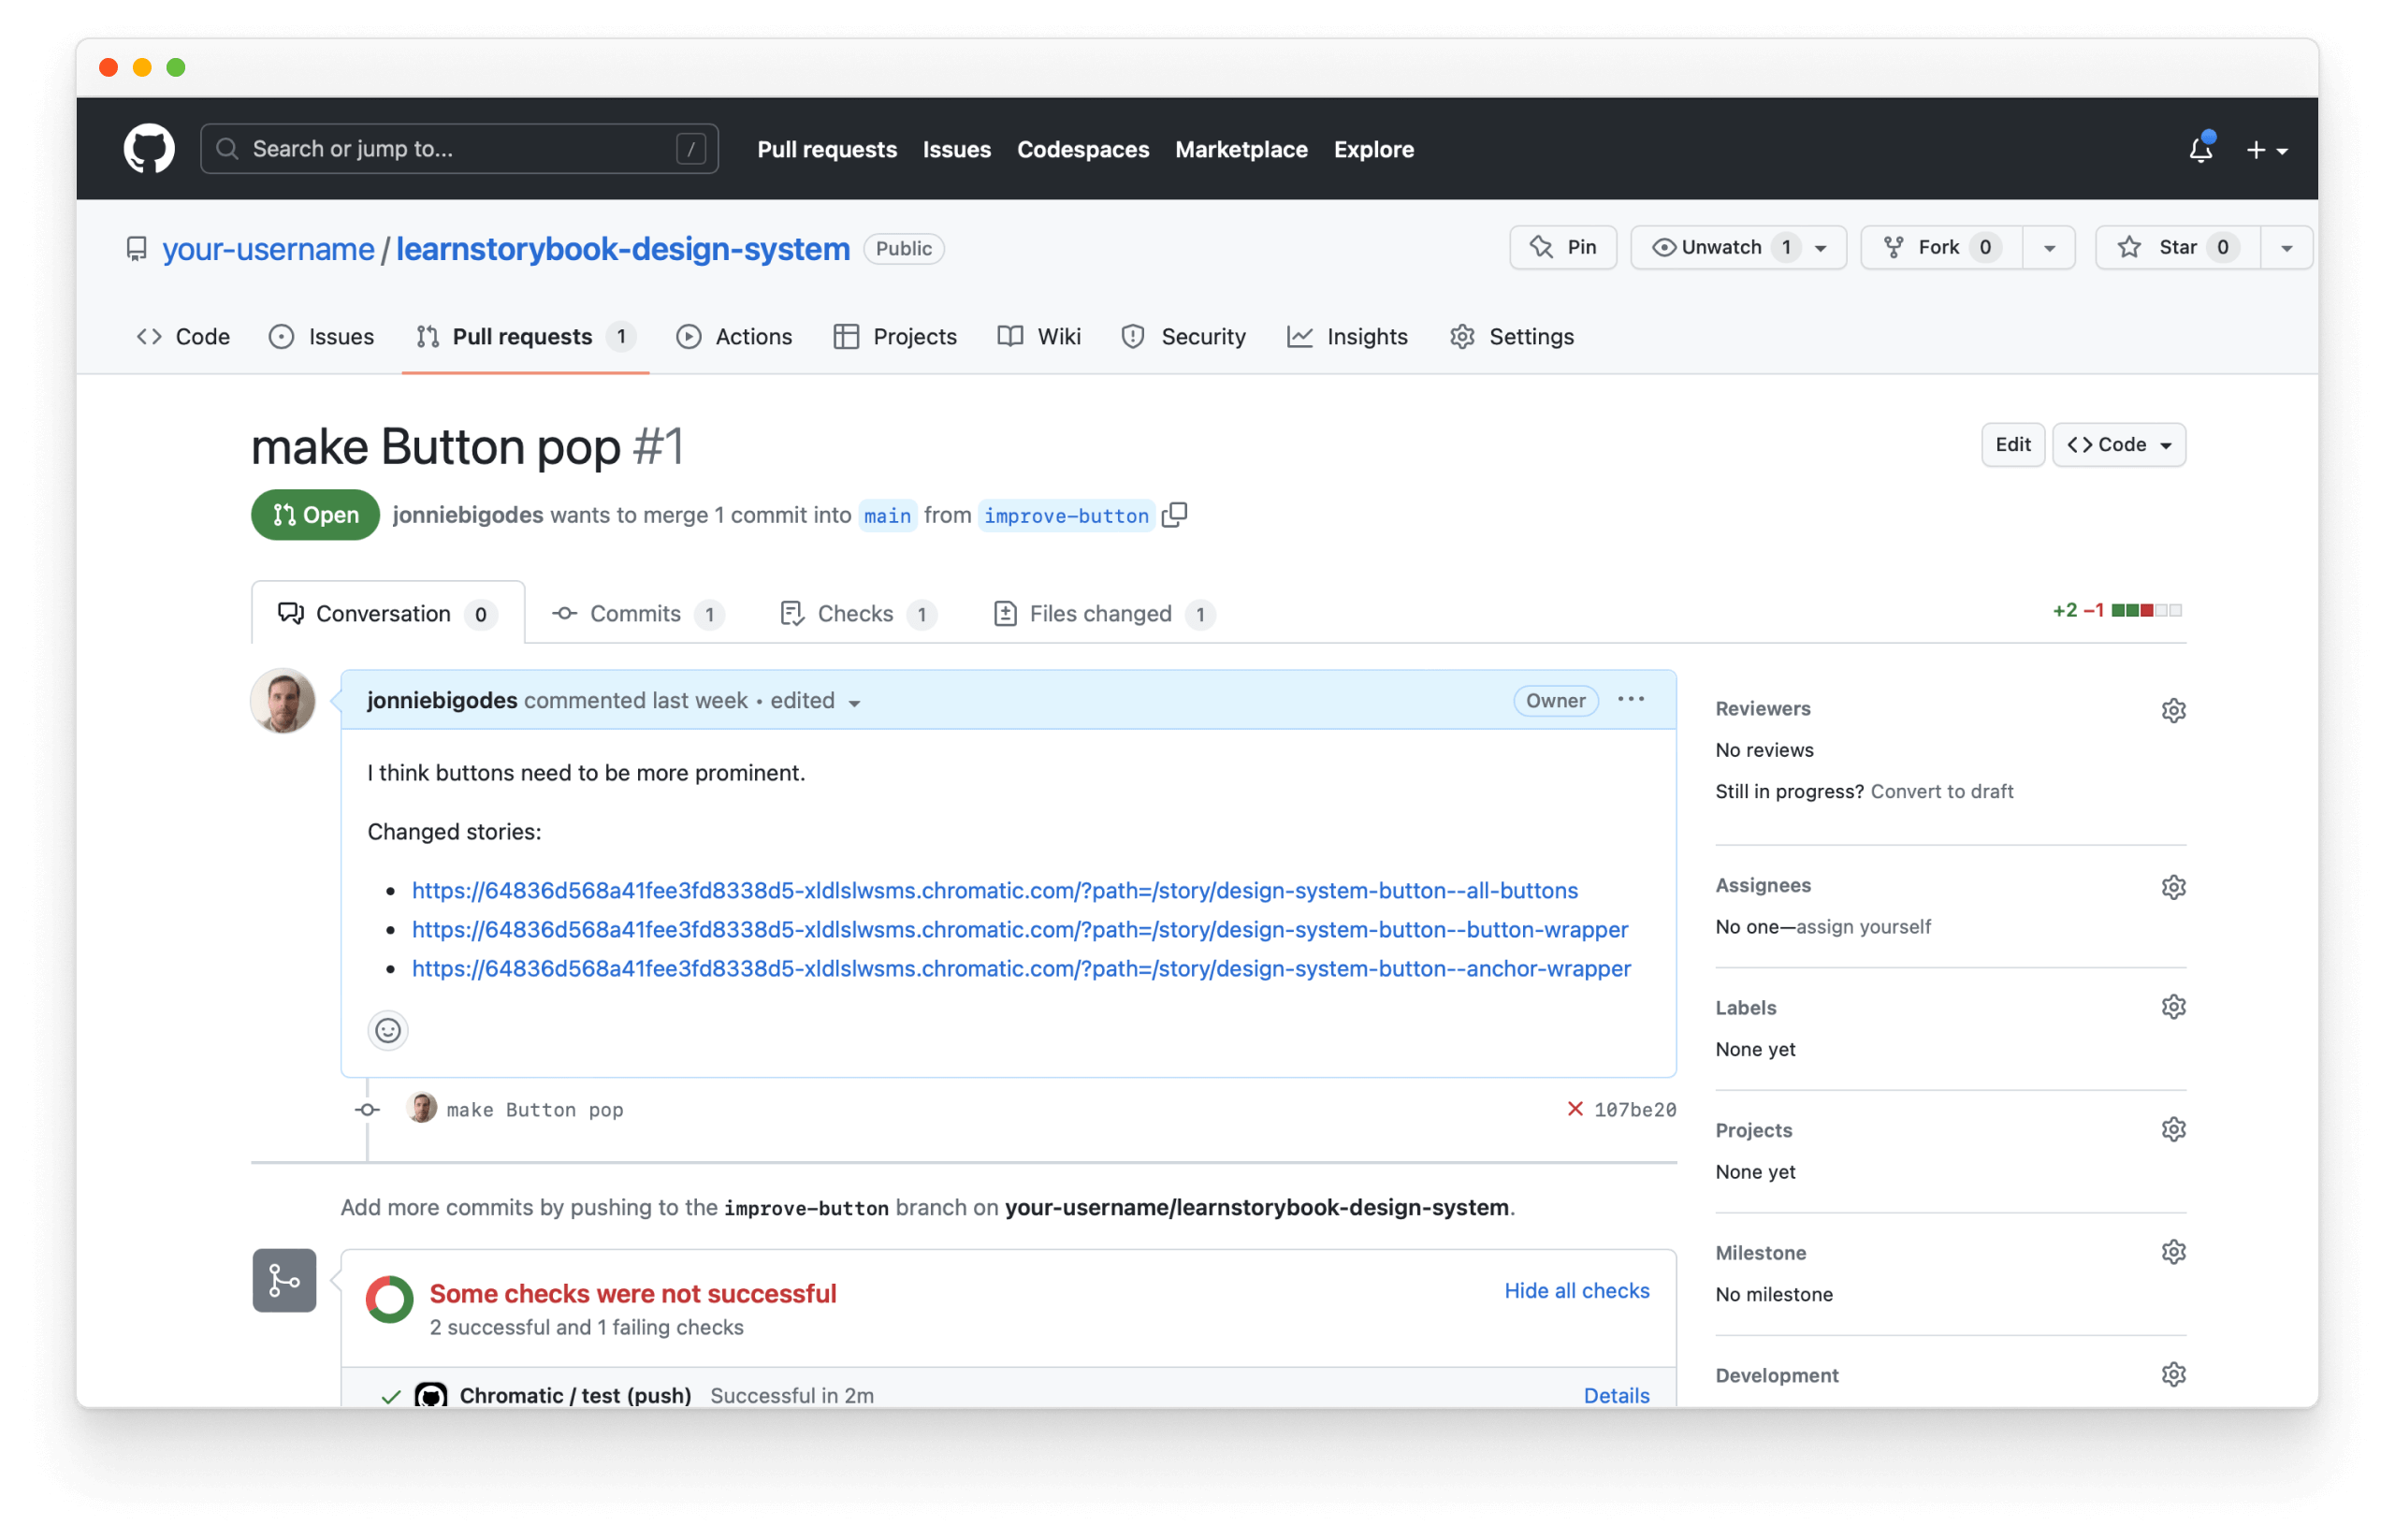
Task: Click Convert to draft link
Action: pyautogui.click(x=1943, y=791)
